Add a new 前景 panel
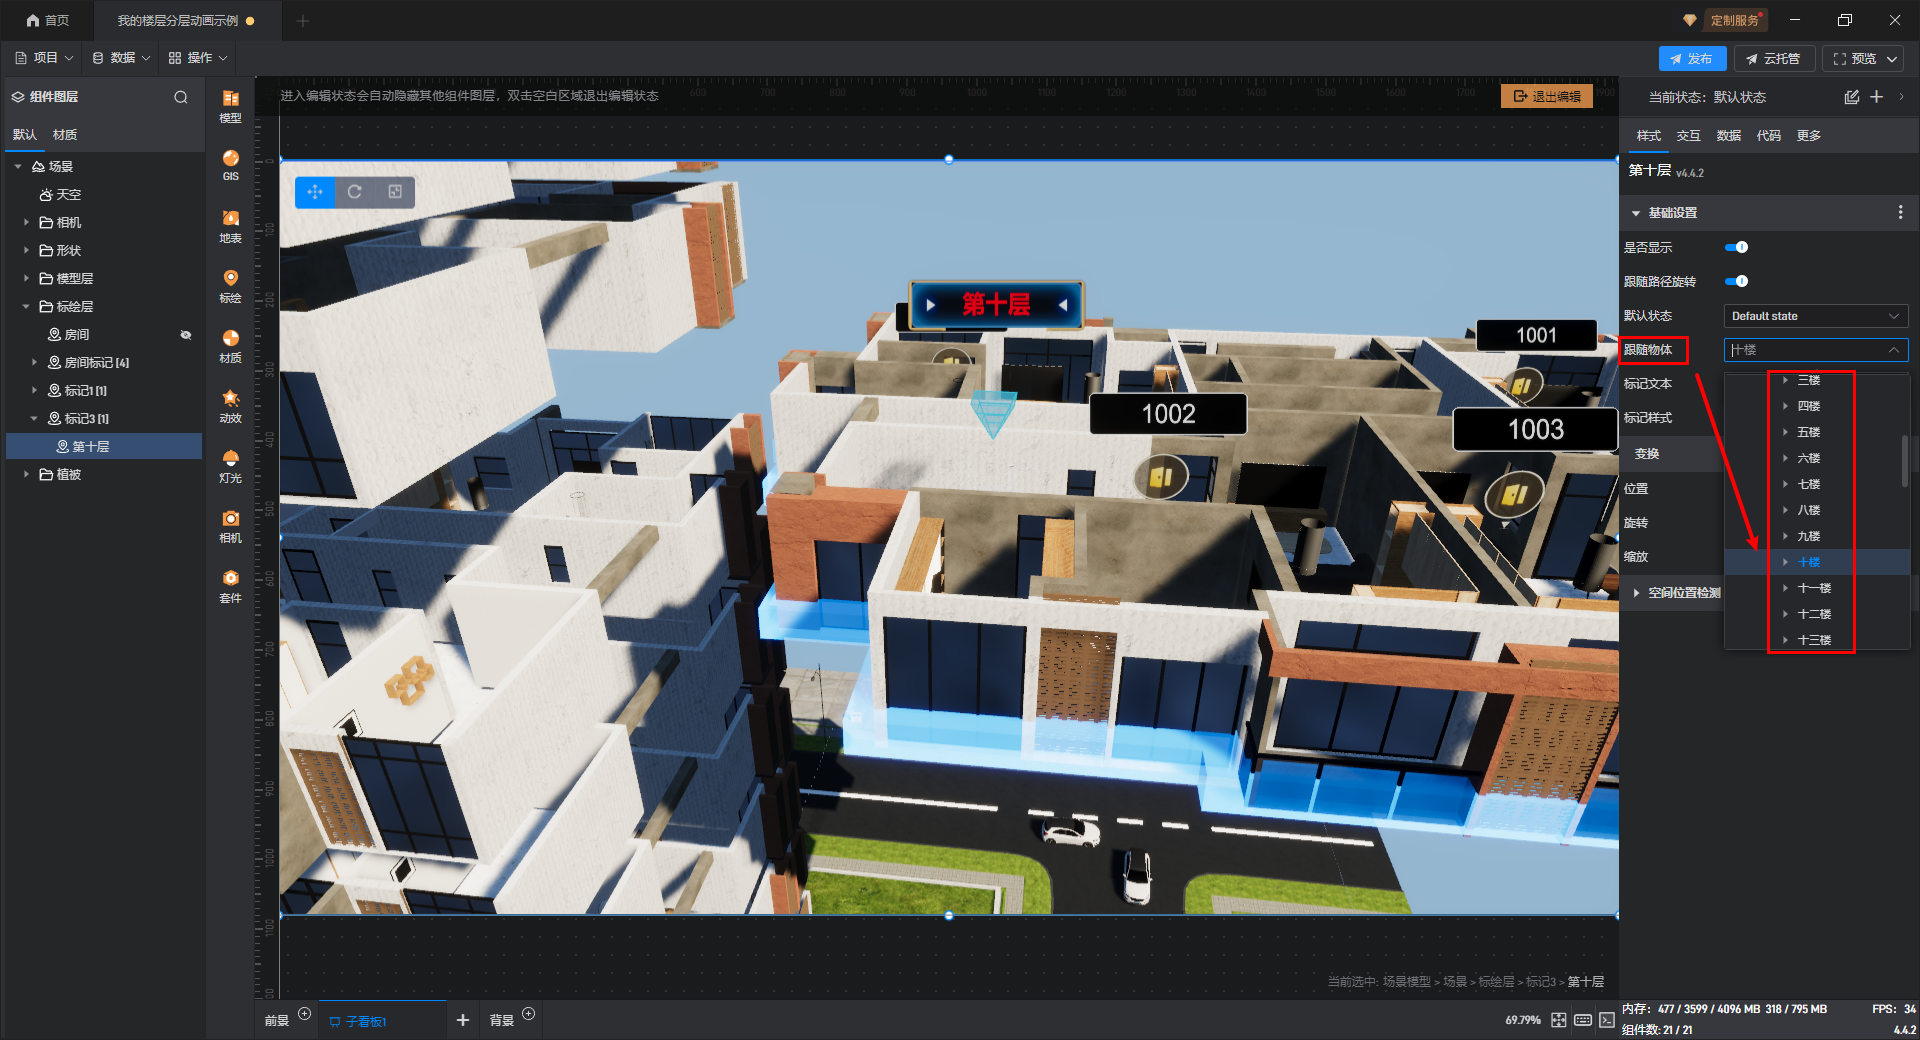 305,1014
